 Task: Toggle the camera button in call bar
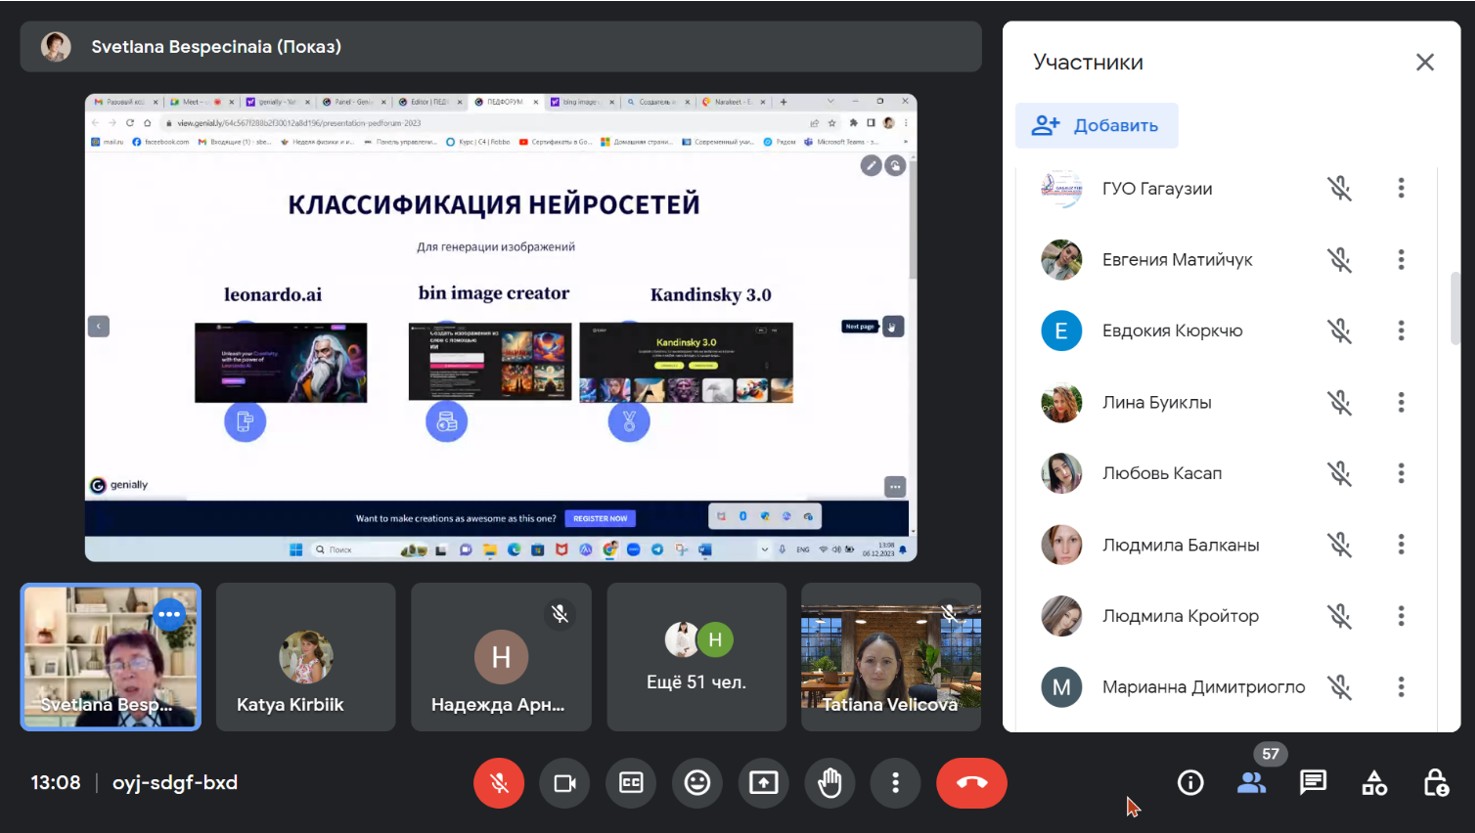coord(565,783)
